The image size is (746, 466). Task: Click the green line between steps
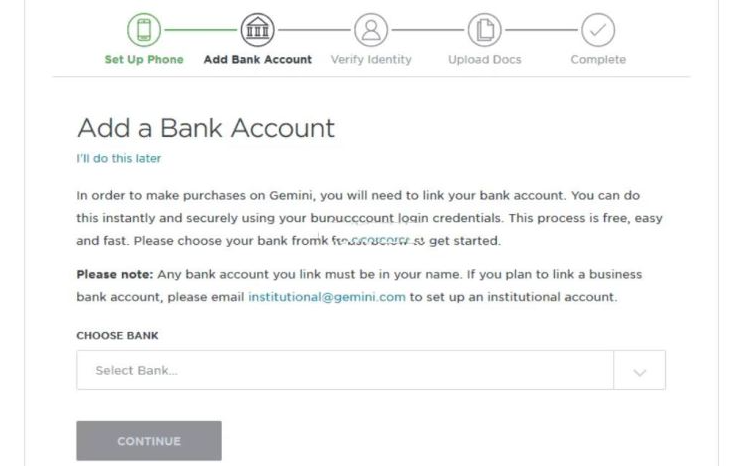click(x=201, y=30)
